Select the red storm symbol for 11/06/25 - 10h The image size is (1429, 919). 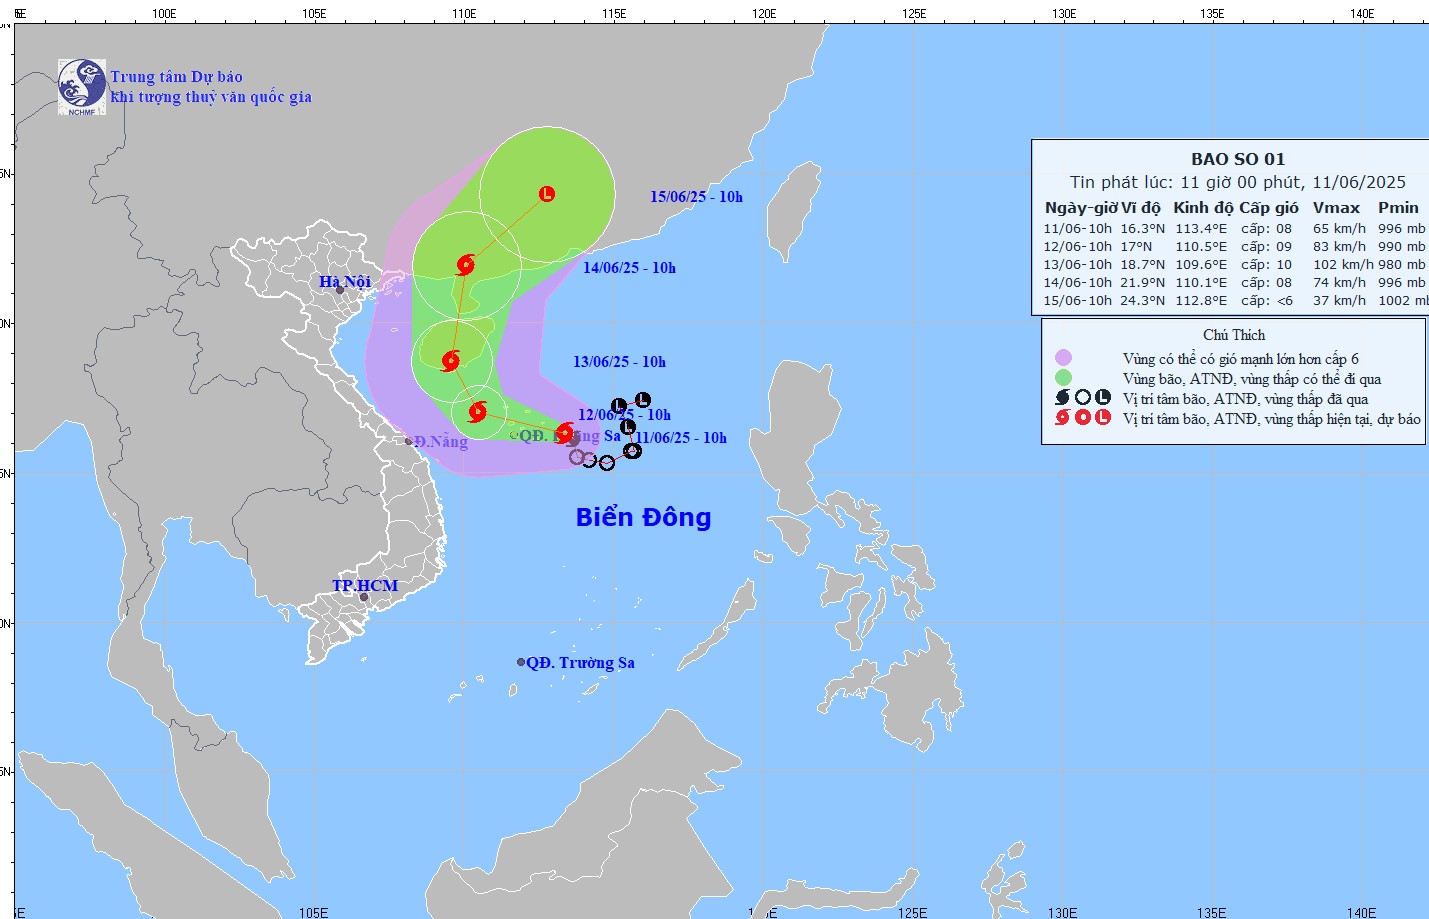[565, 432]
